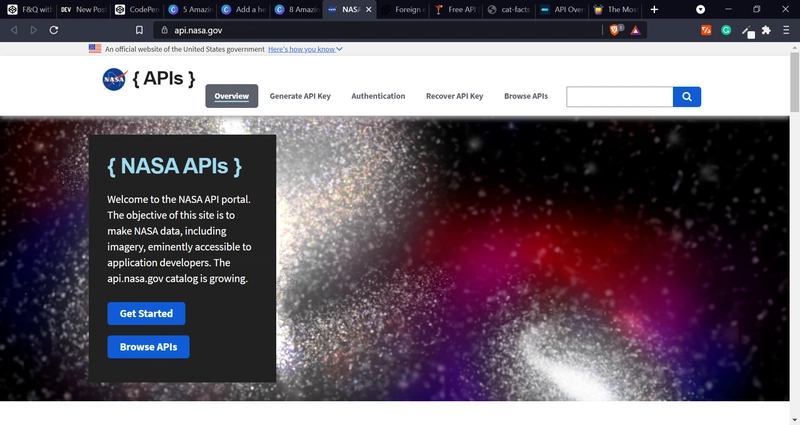800x425 pixels.
Task: Switch to the "API Over" tab
Action: (x=562, y=9)
